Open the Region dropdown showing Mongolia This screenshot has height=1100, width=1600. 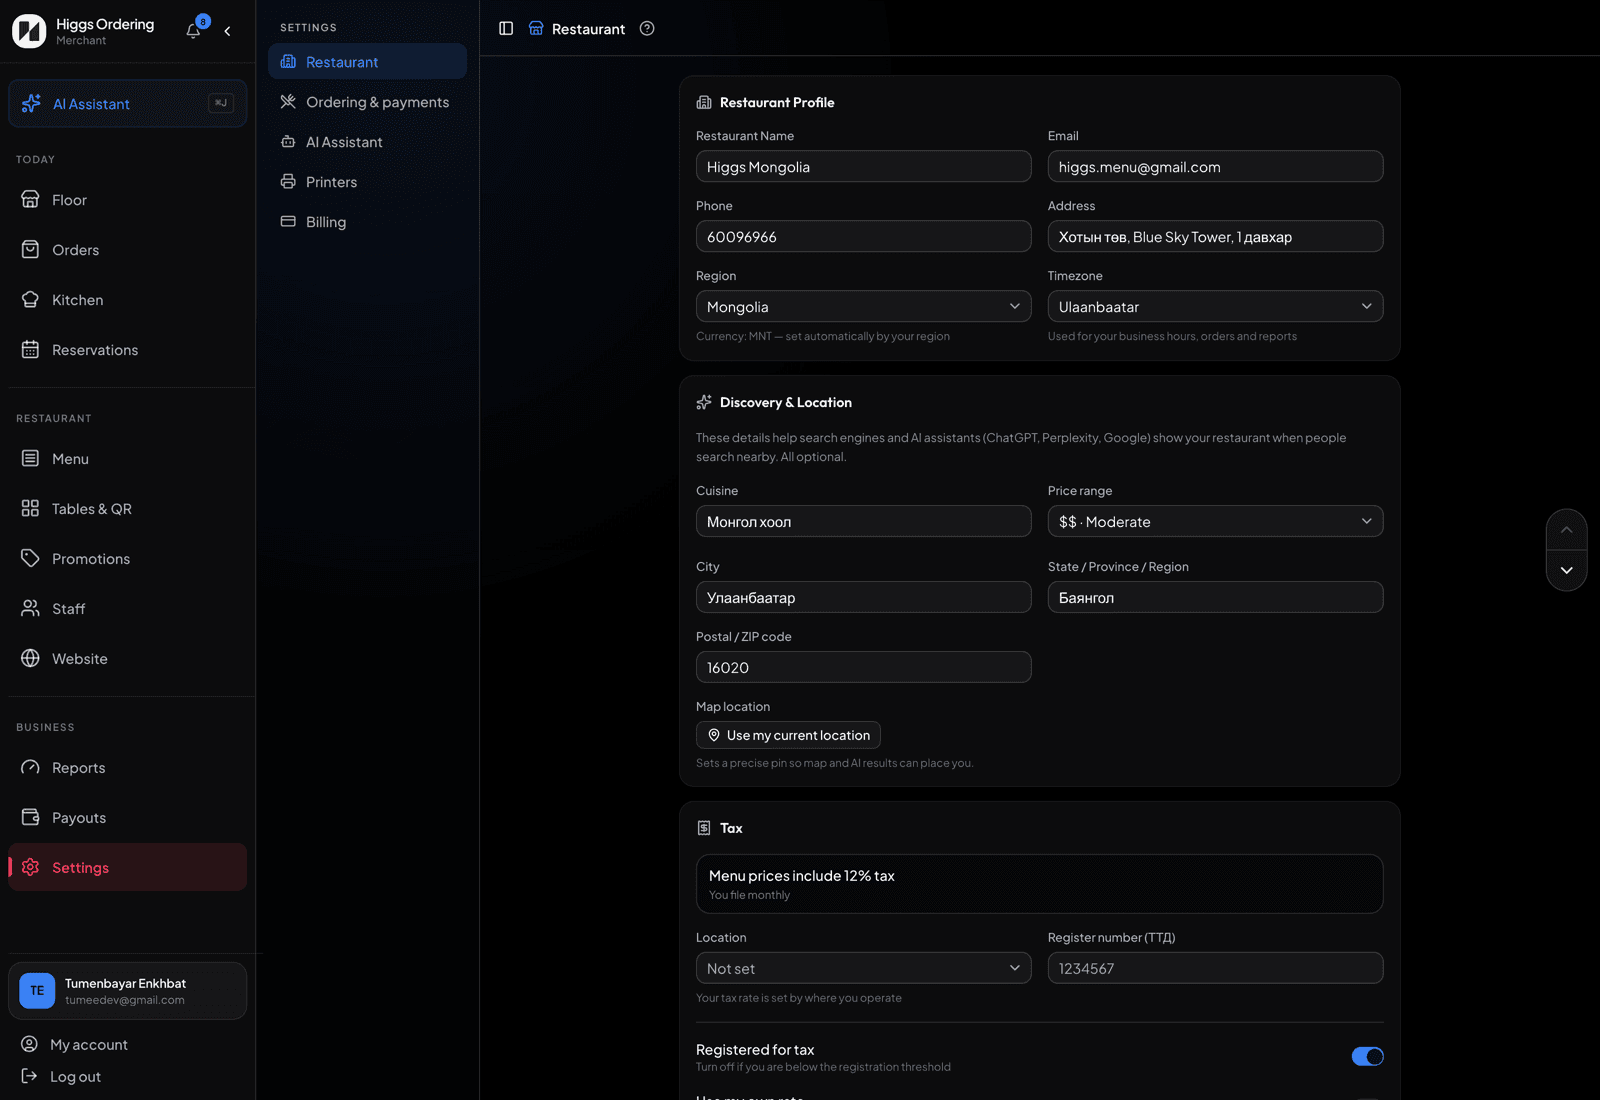(863, 307)
